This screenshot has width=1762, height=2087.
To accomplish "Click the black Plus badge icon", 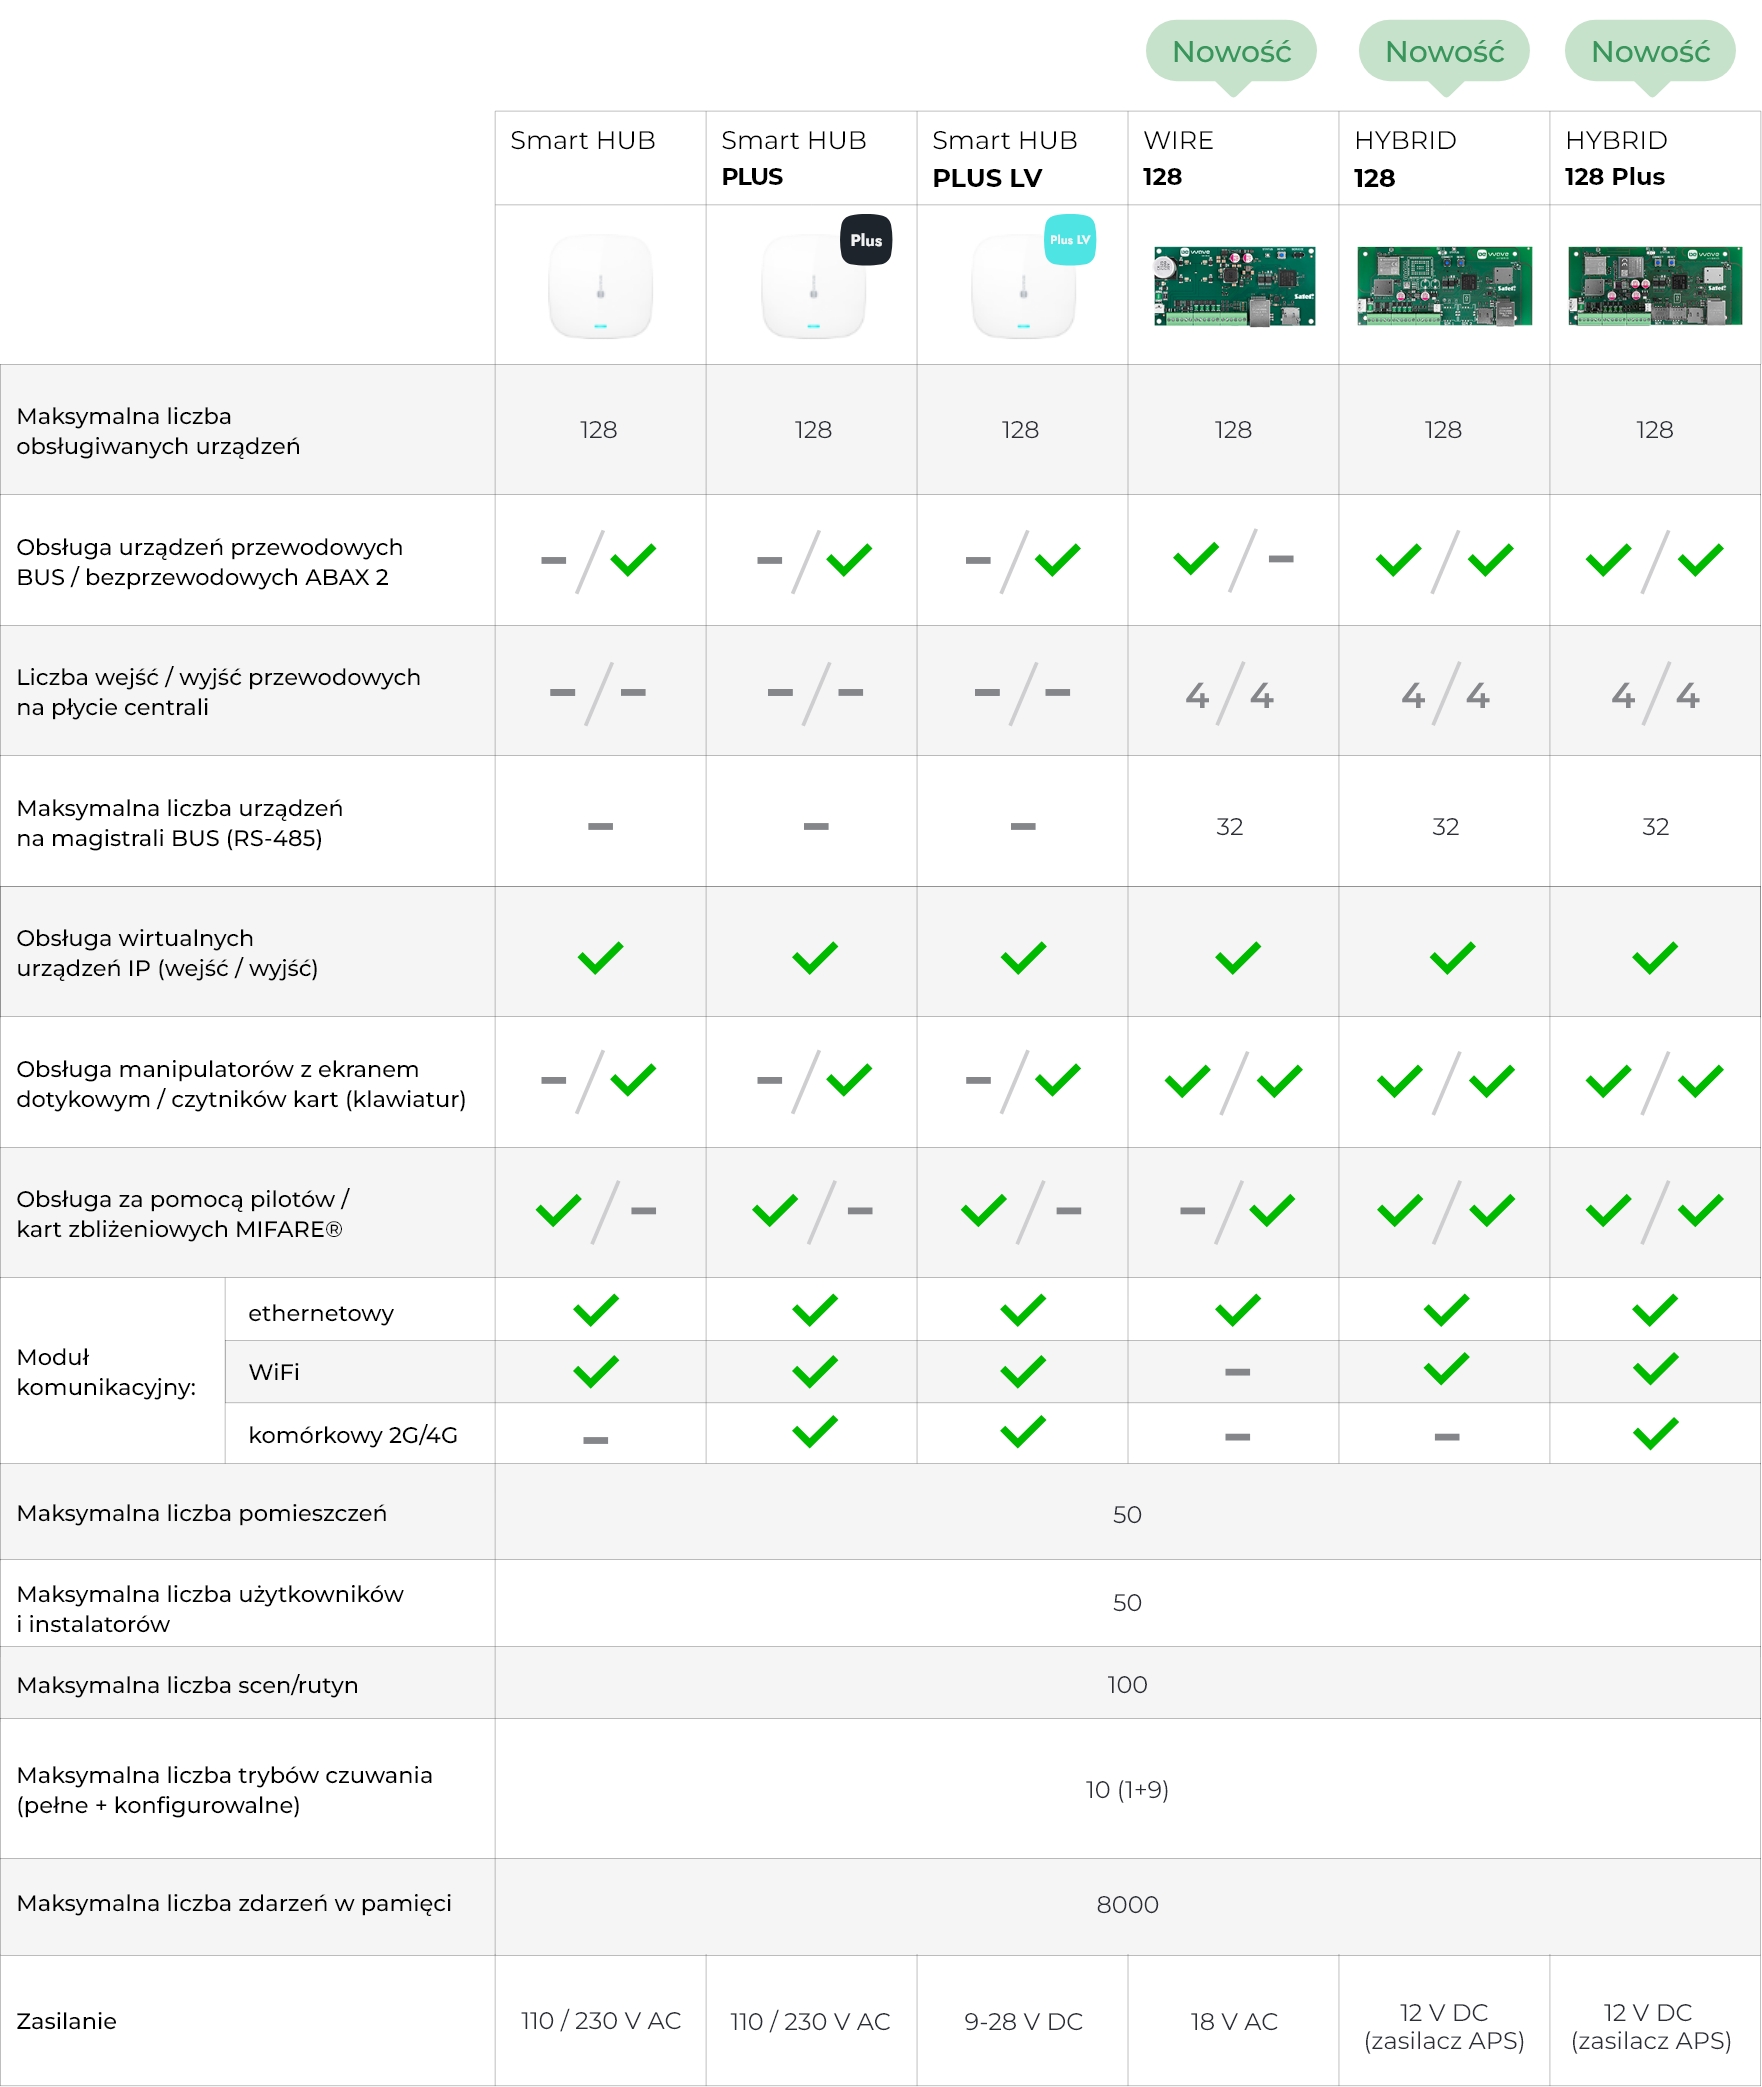I will click(865, 240).
